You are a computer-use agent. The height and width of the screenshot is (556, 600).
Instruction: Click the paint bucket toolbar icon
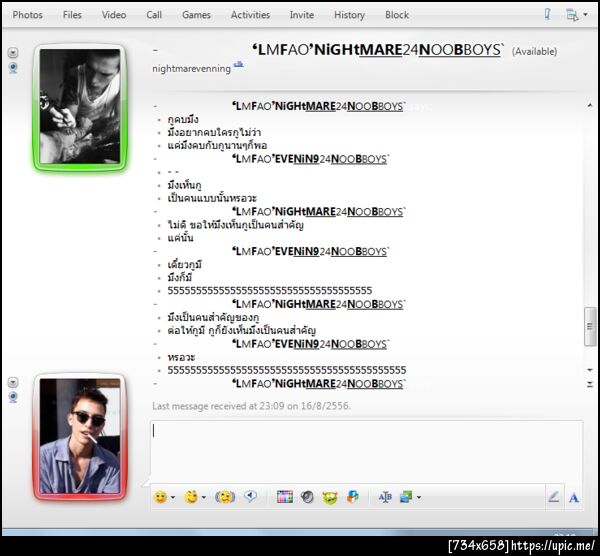[352, 497]
